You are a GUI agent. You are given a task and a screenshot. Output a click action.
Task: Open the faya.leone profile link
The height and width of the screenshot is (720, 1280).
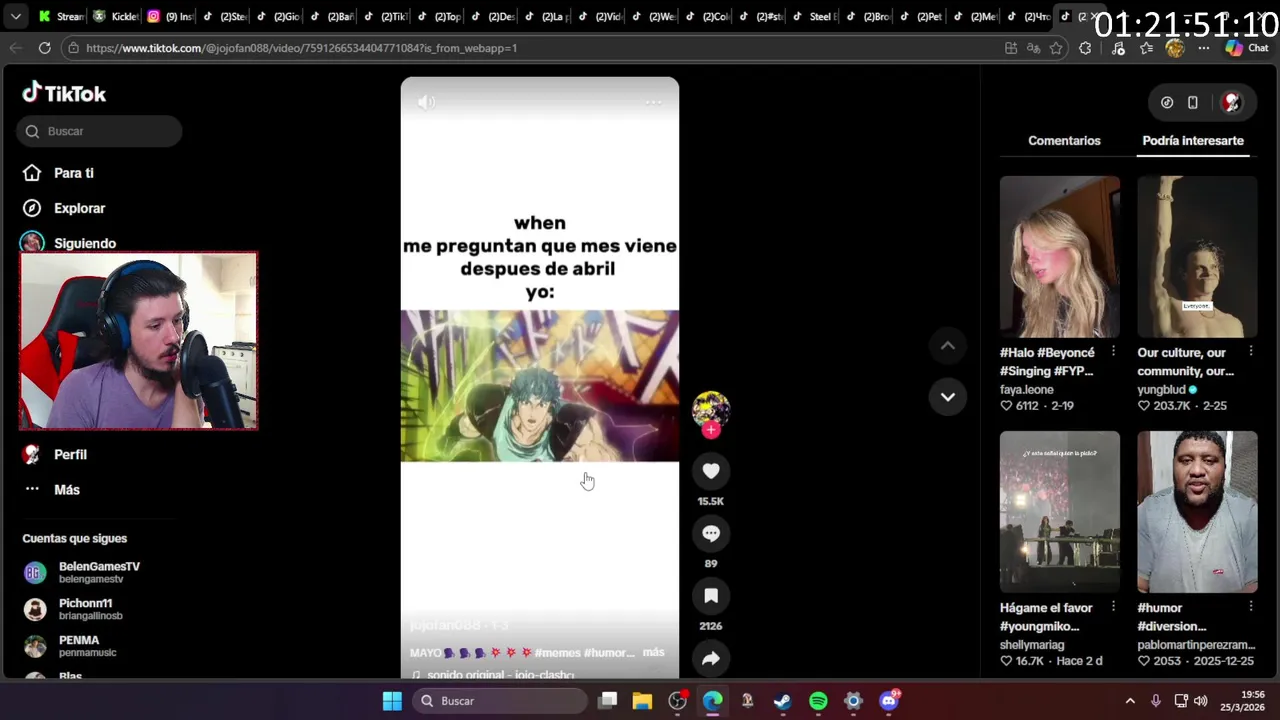tap(1027, 390)
